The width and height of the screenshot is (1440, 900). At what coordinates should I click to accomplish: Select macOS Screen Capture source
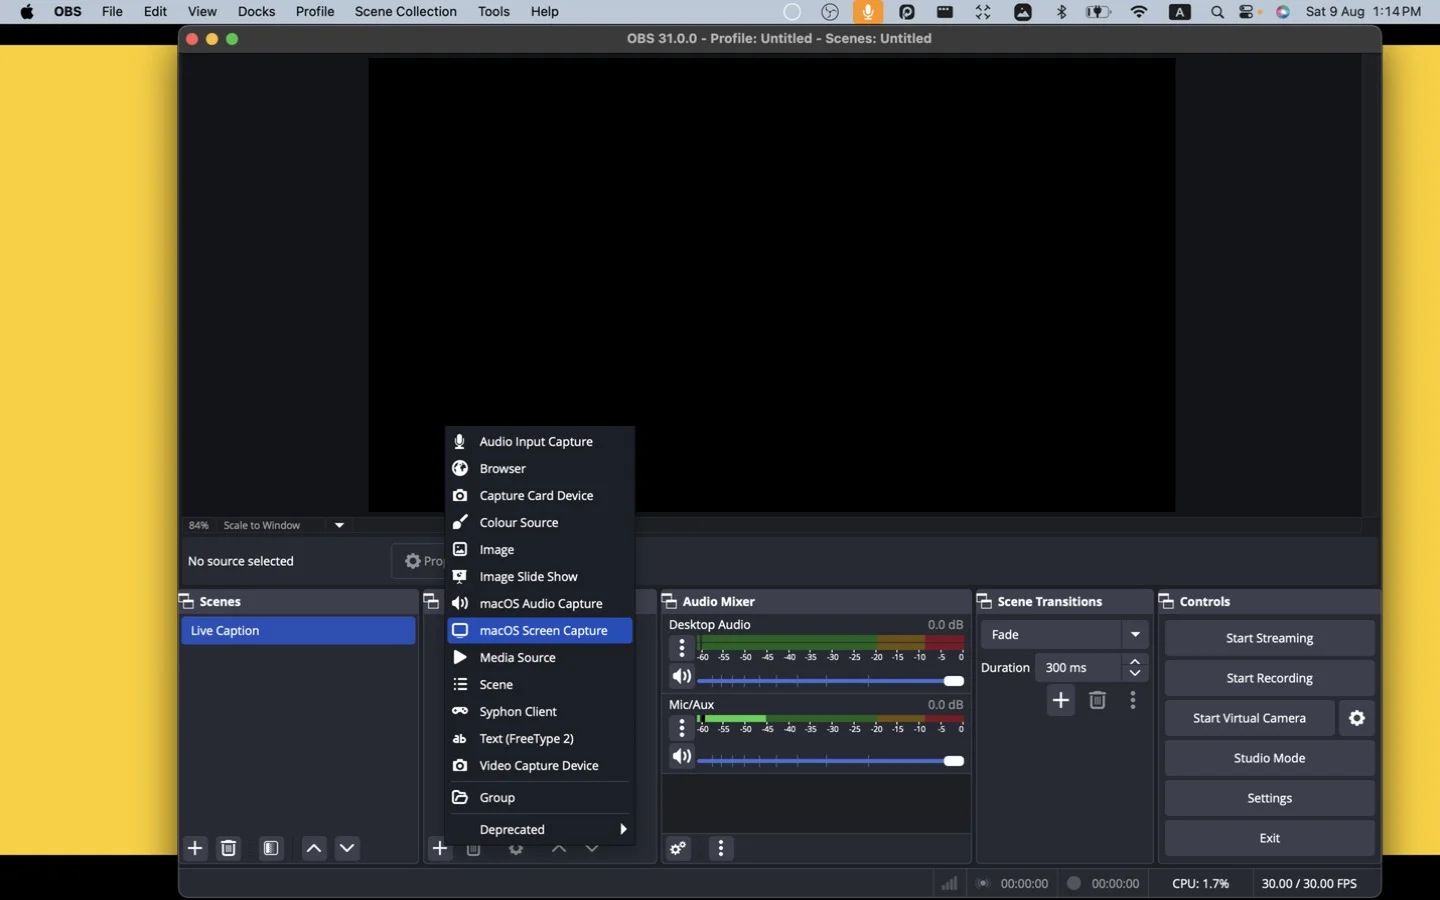coord(540,631)
